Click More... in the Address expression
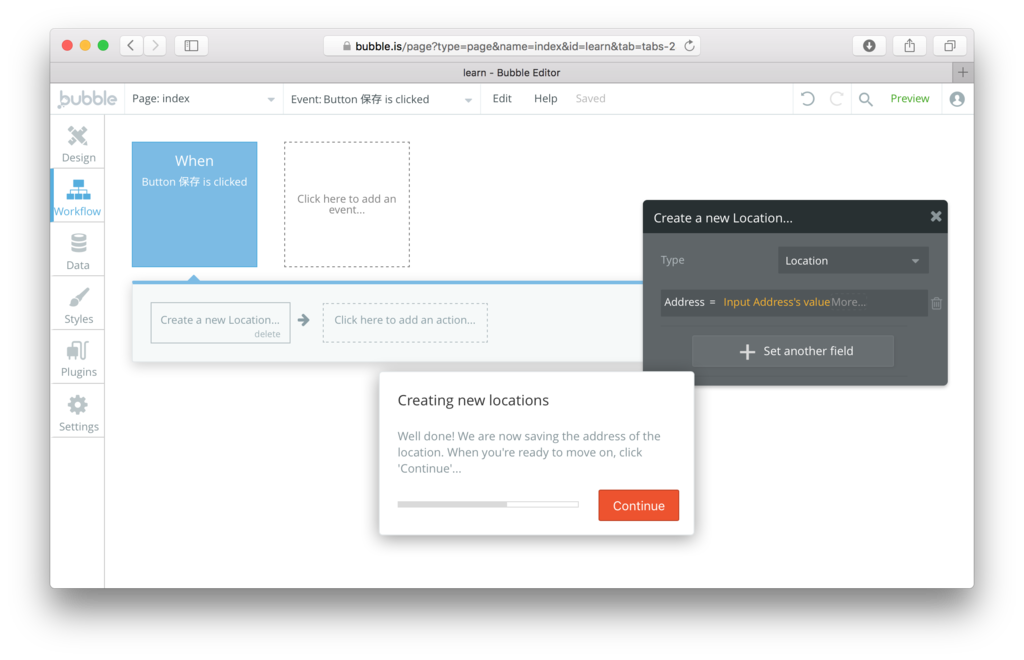1024x660 pixels. (848, 302)
